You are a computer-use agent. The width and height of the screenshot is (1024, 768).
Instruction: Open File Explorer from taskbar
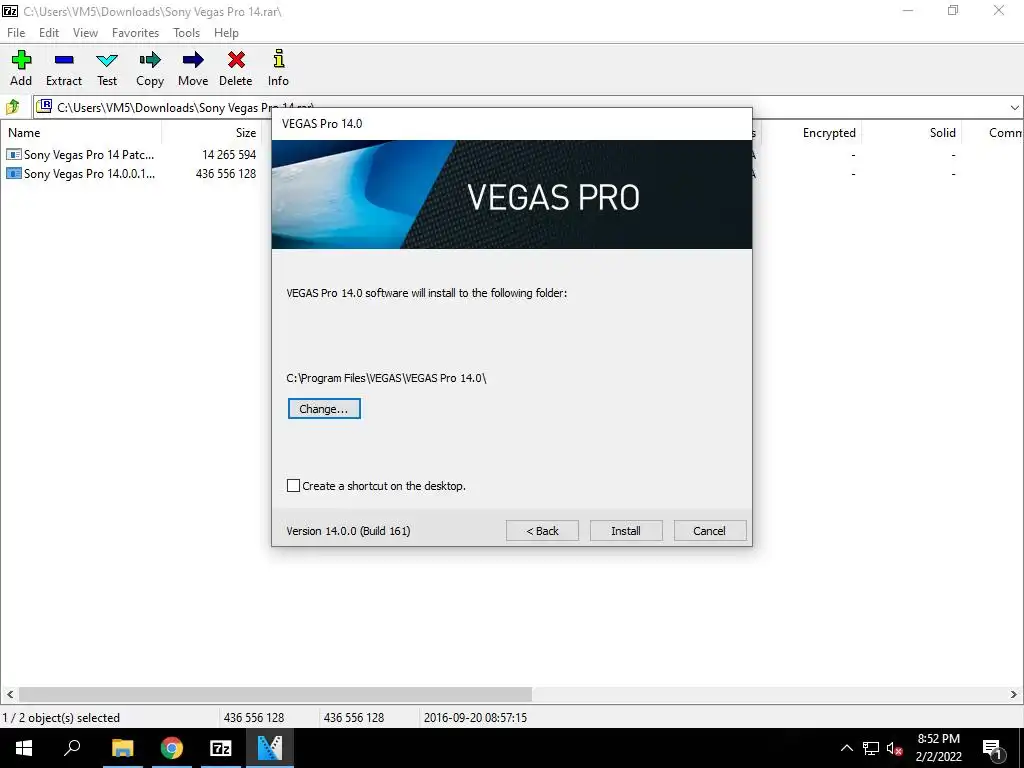[122, 748]
